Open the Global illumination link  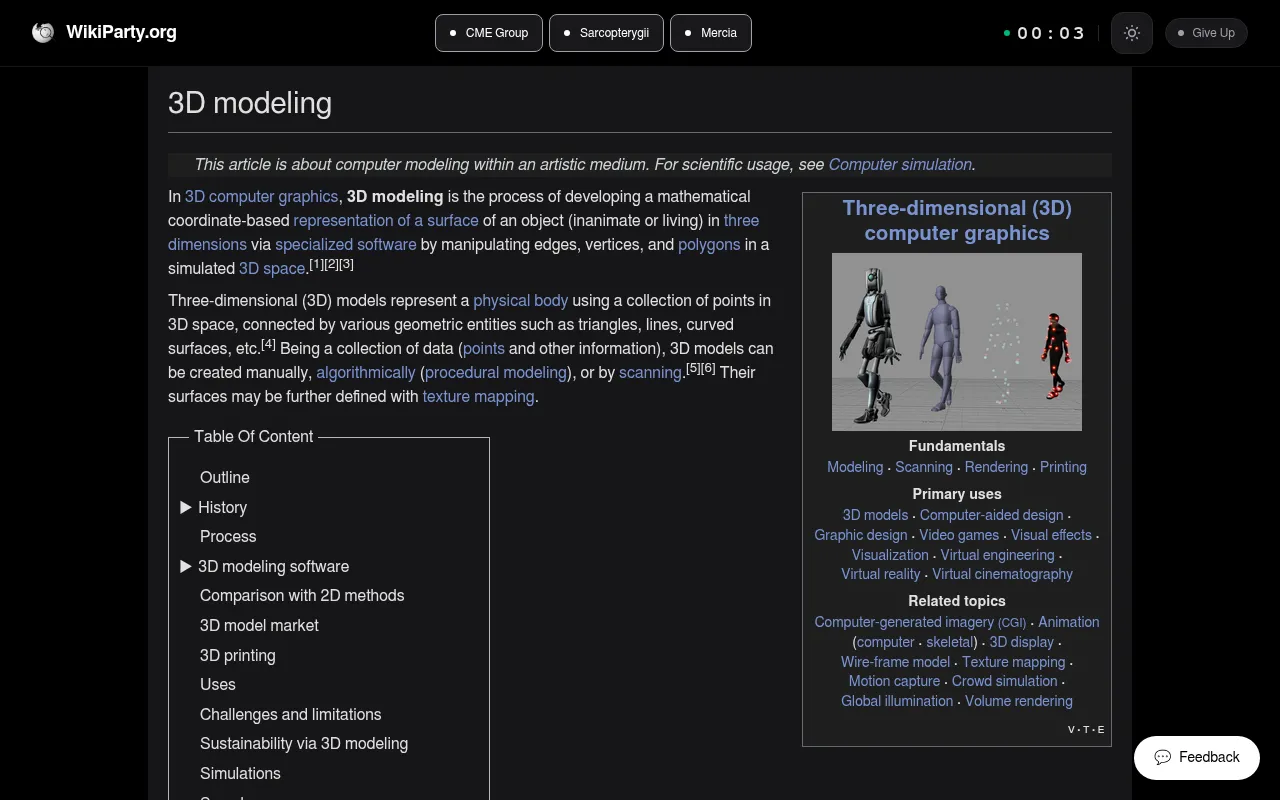(897, 701)
